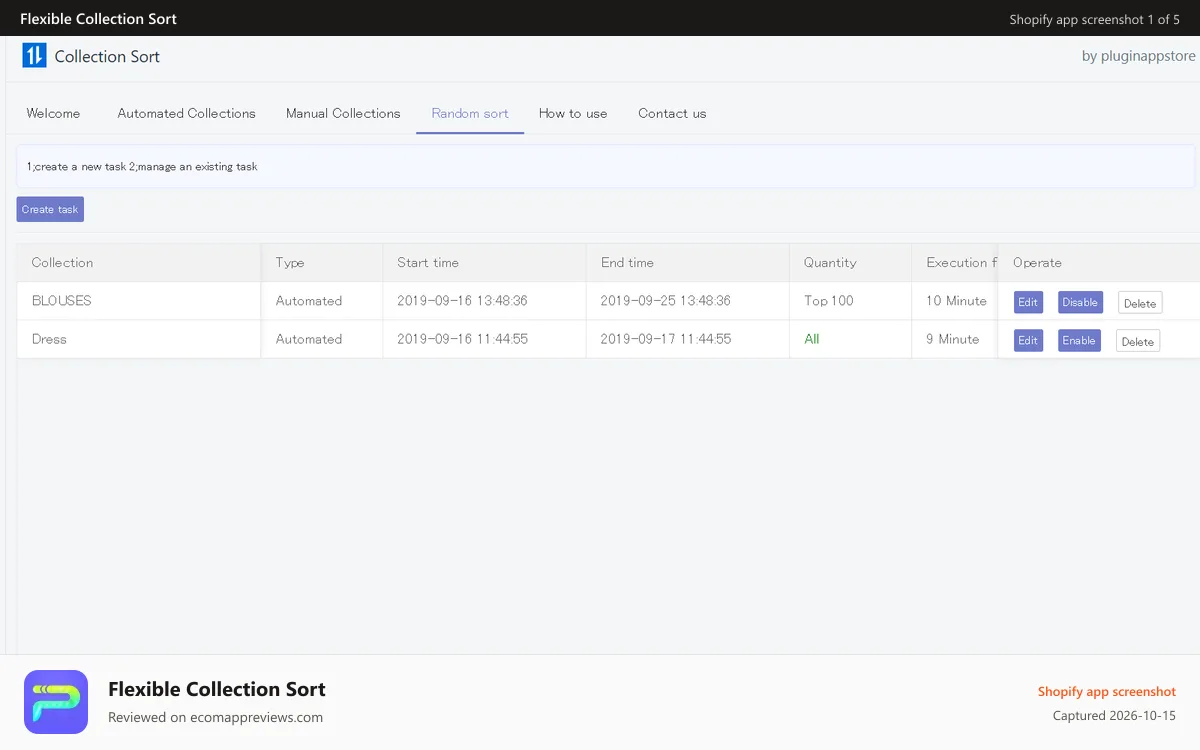Image resolution: width=1200 pixels, height=750 pixels.
Task: Click the Collection Sort header title
Action: click(x=107, y=56)
